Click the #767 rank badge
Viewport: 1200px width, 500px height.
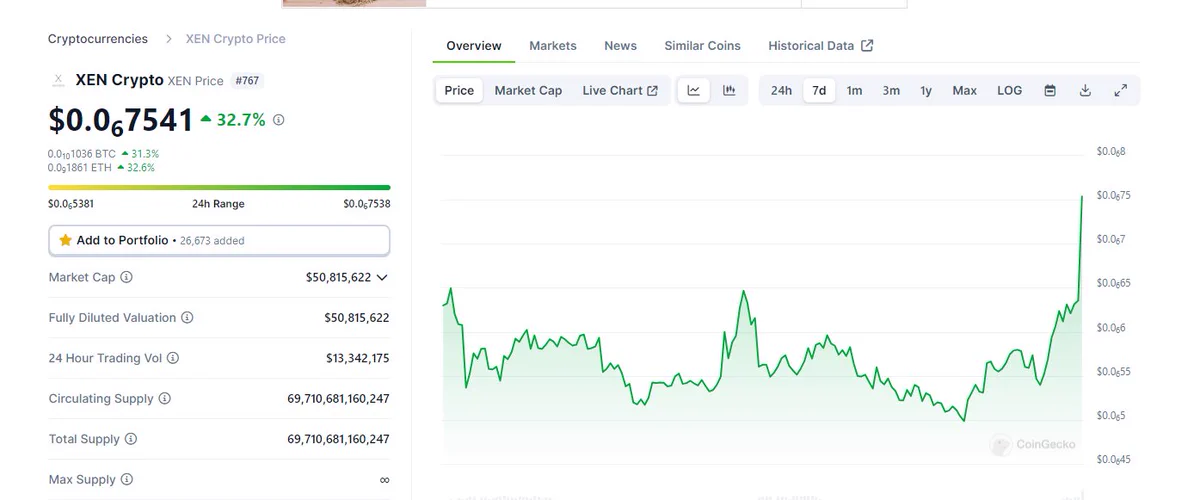click(248, 80)
